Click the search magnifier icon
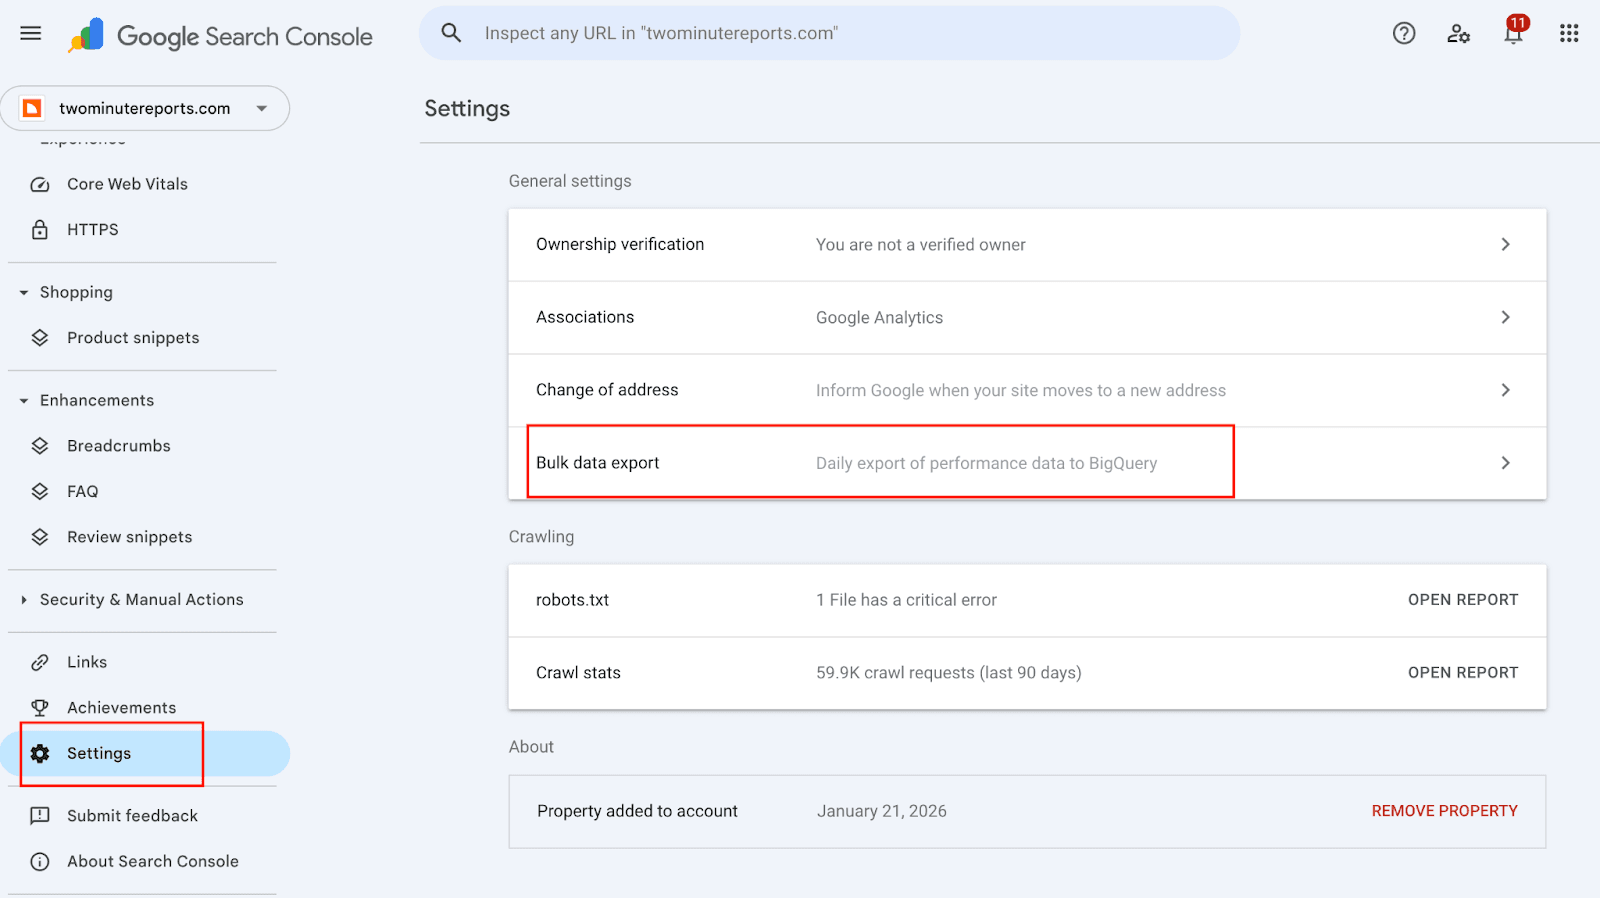 tap(451, 33)
